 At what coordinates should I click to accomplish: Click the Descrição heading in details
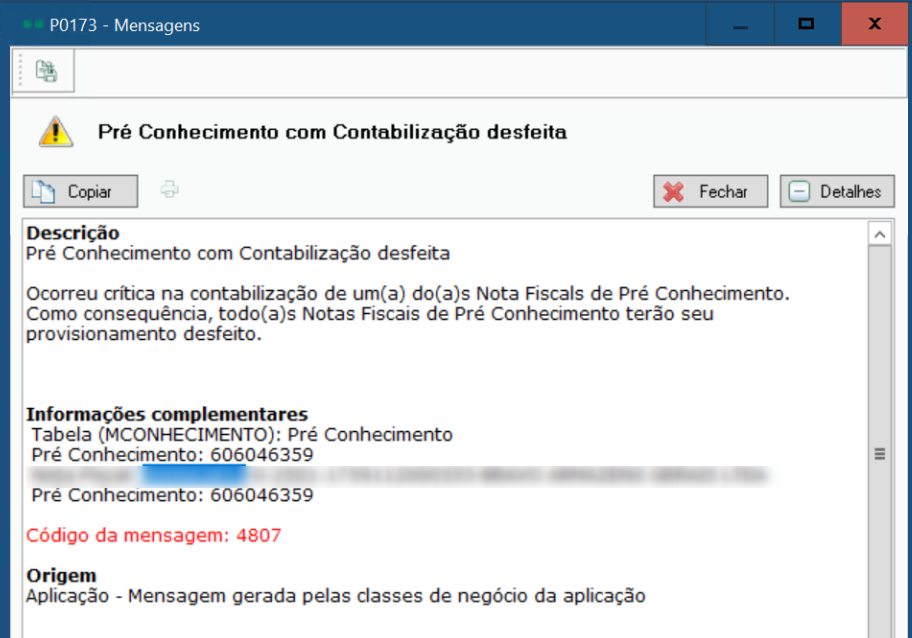click(73, 233)
